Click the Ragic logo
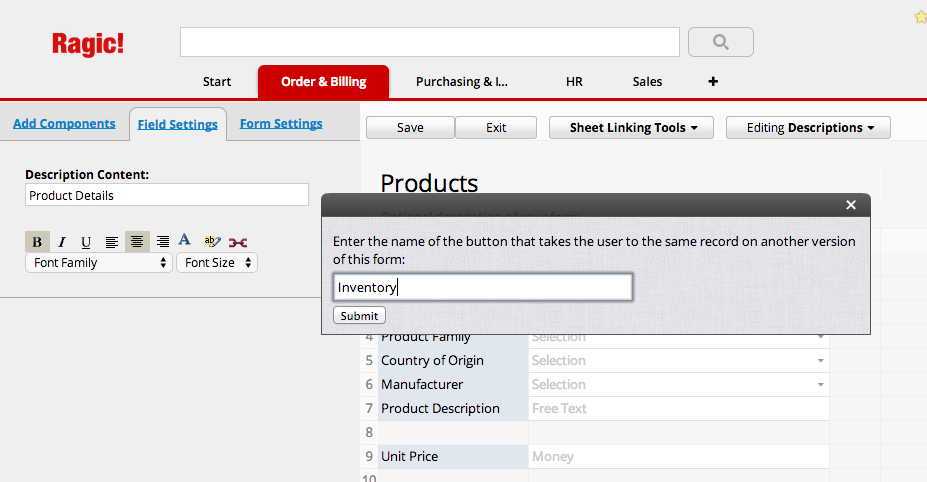 pyautogui.click(x=88, y=44)
